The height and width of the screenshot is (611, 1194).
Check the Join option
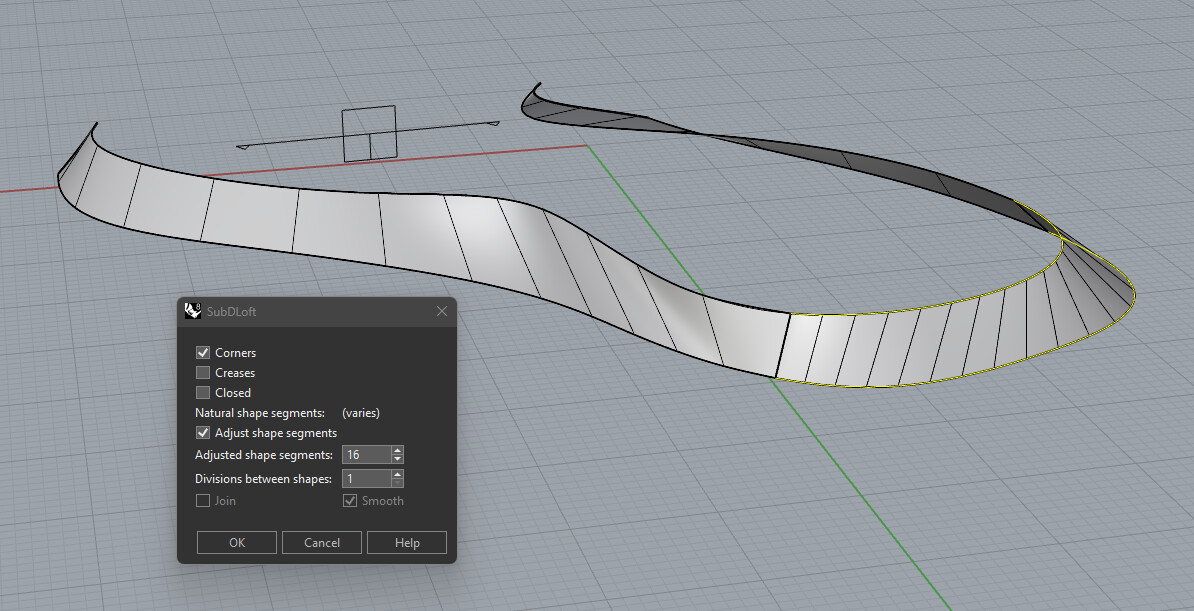coord(203,501)
